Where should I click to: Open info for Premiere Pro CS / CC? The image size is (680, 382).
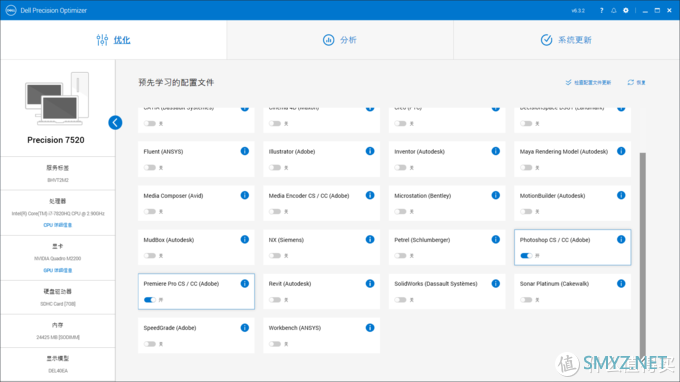click(x=245, y=284)
